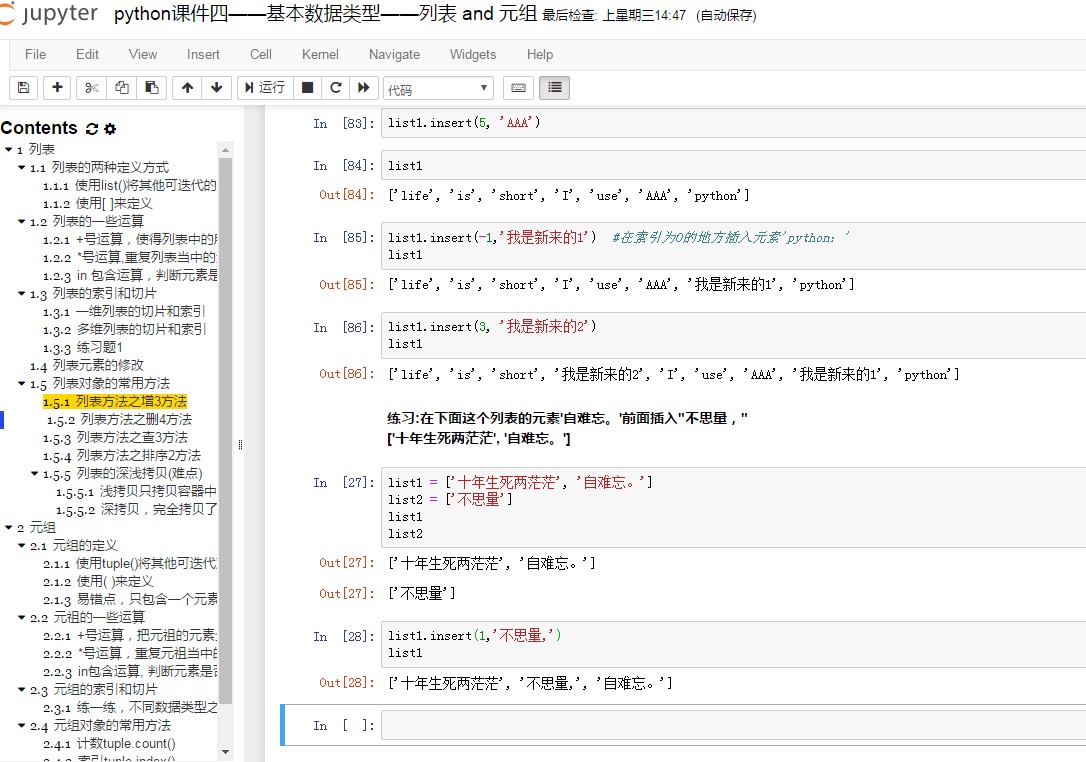Contents panel scroll up arrow
This screenshot has height=762, width=1086.
click(225, 150)
